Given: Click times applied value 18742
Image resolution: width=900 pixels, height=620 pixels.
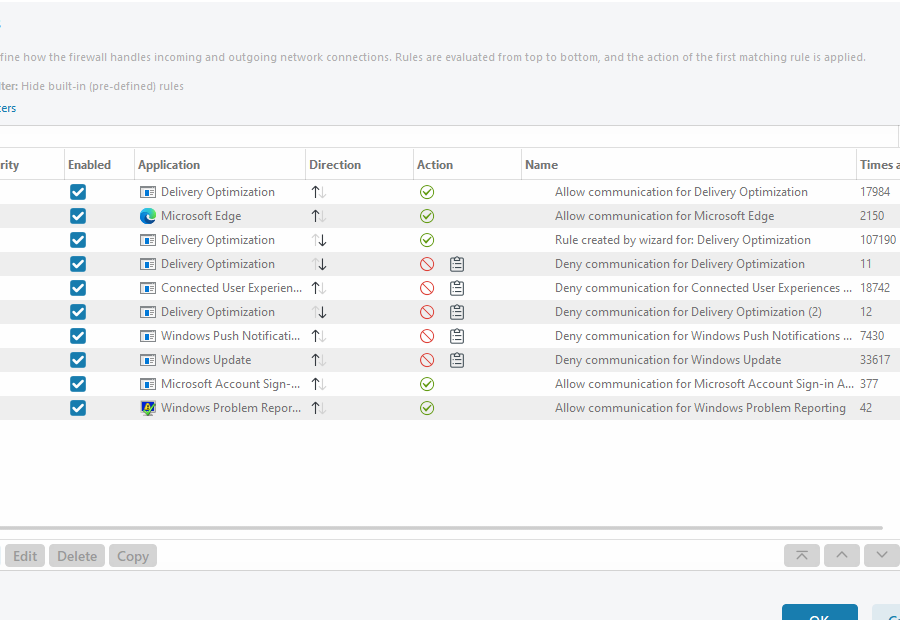Looking at the screenshot, I should pyautogui.click(x=875, y=288).
